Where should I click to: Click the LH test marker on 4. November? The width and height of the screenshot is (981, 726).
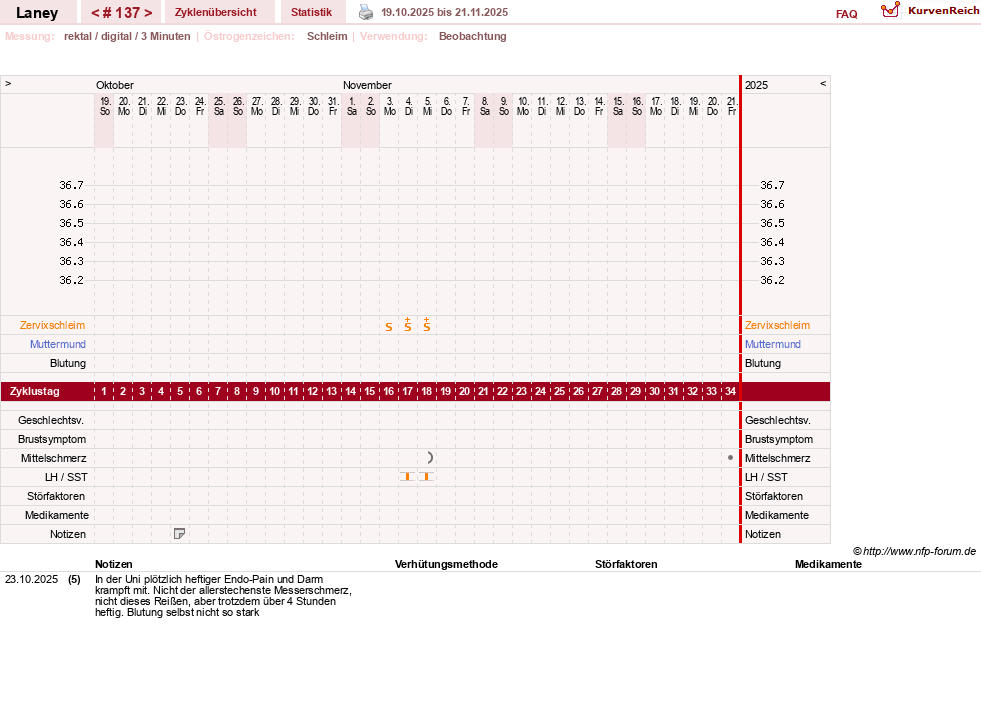click(408, 477)
